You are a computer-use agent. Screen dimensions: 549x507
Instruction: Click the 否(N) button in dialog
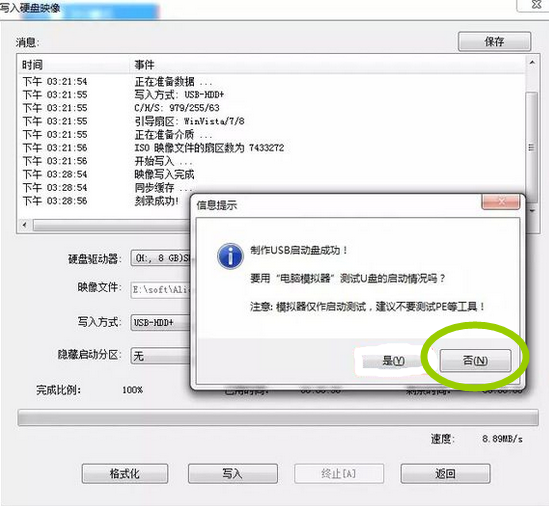[x=475, y=360]
